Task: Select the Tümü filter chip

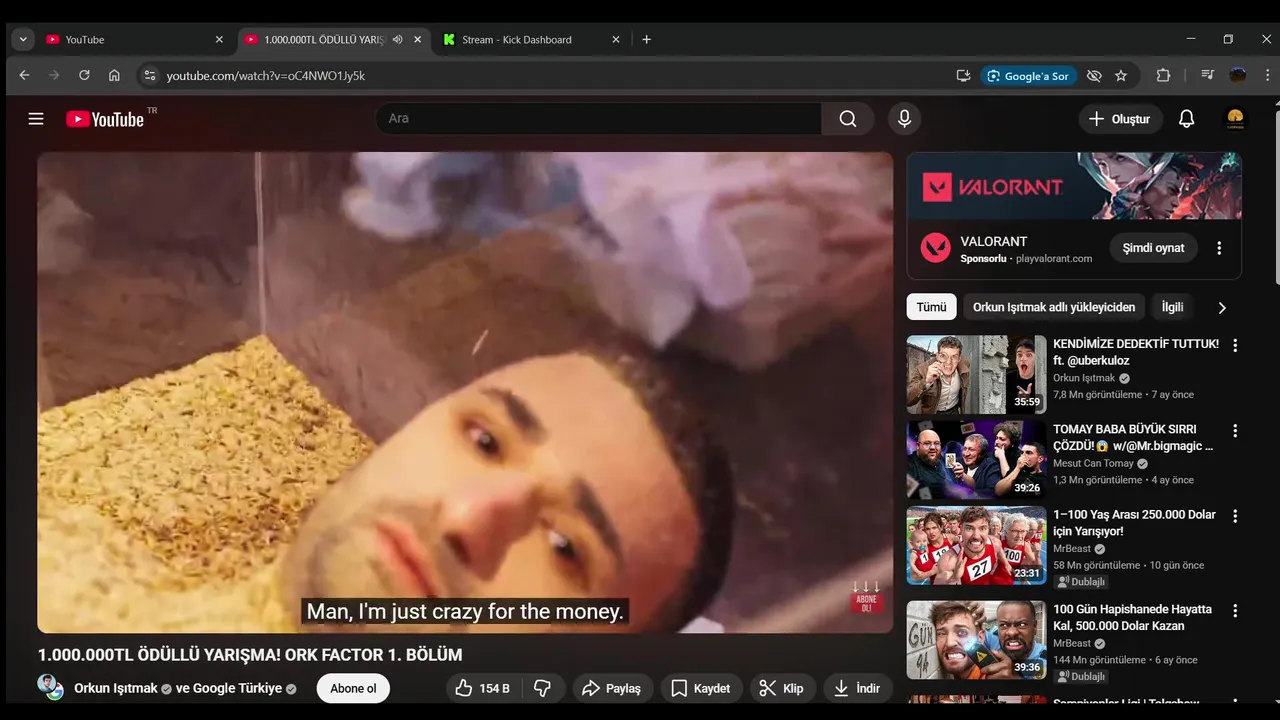Action: [x=931, y=307]
